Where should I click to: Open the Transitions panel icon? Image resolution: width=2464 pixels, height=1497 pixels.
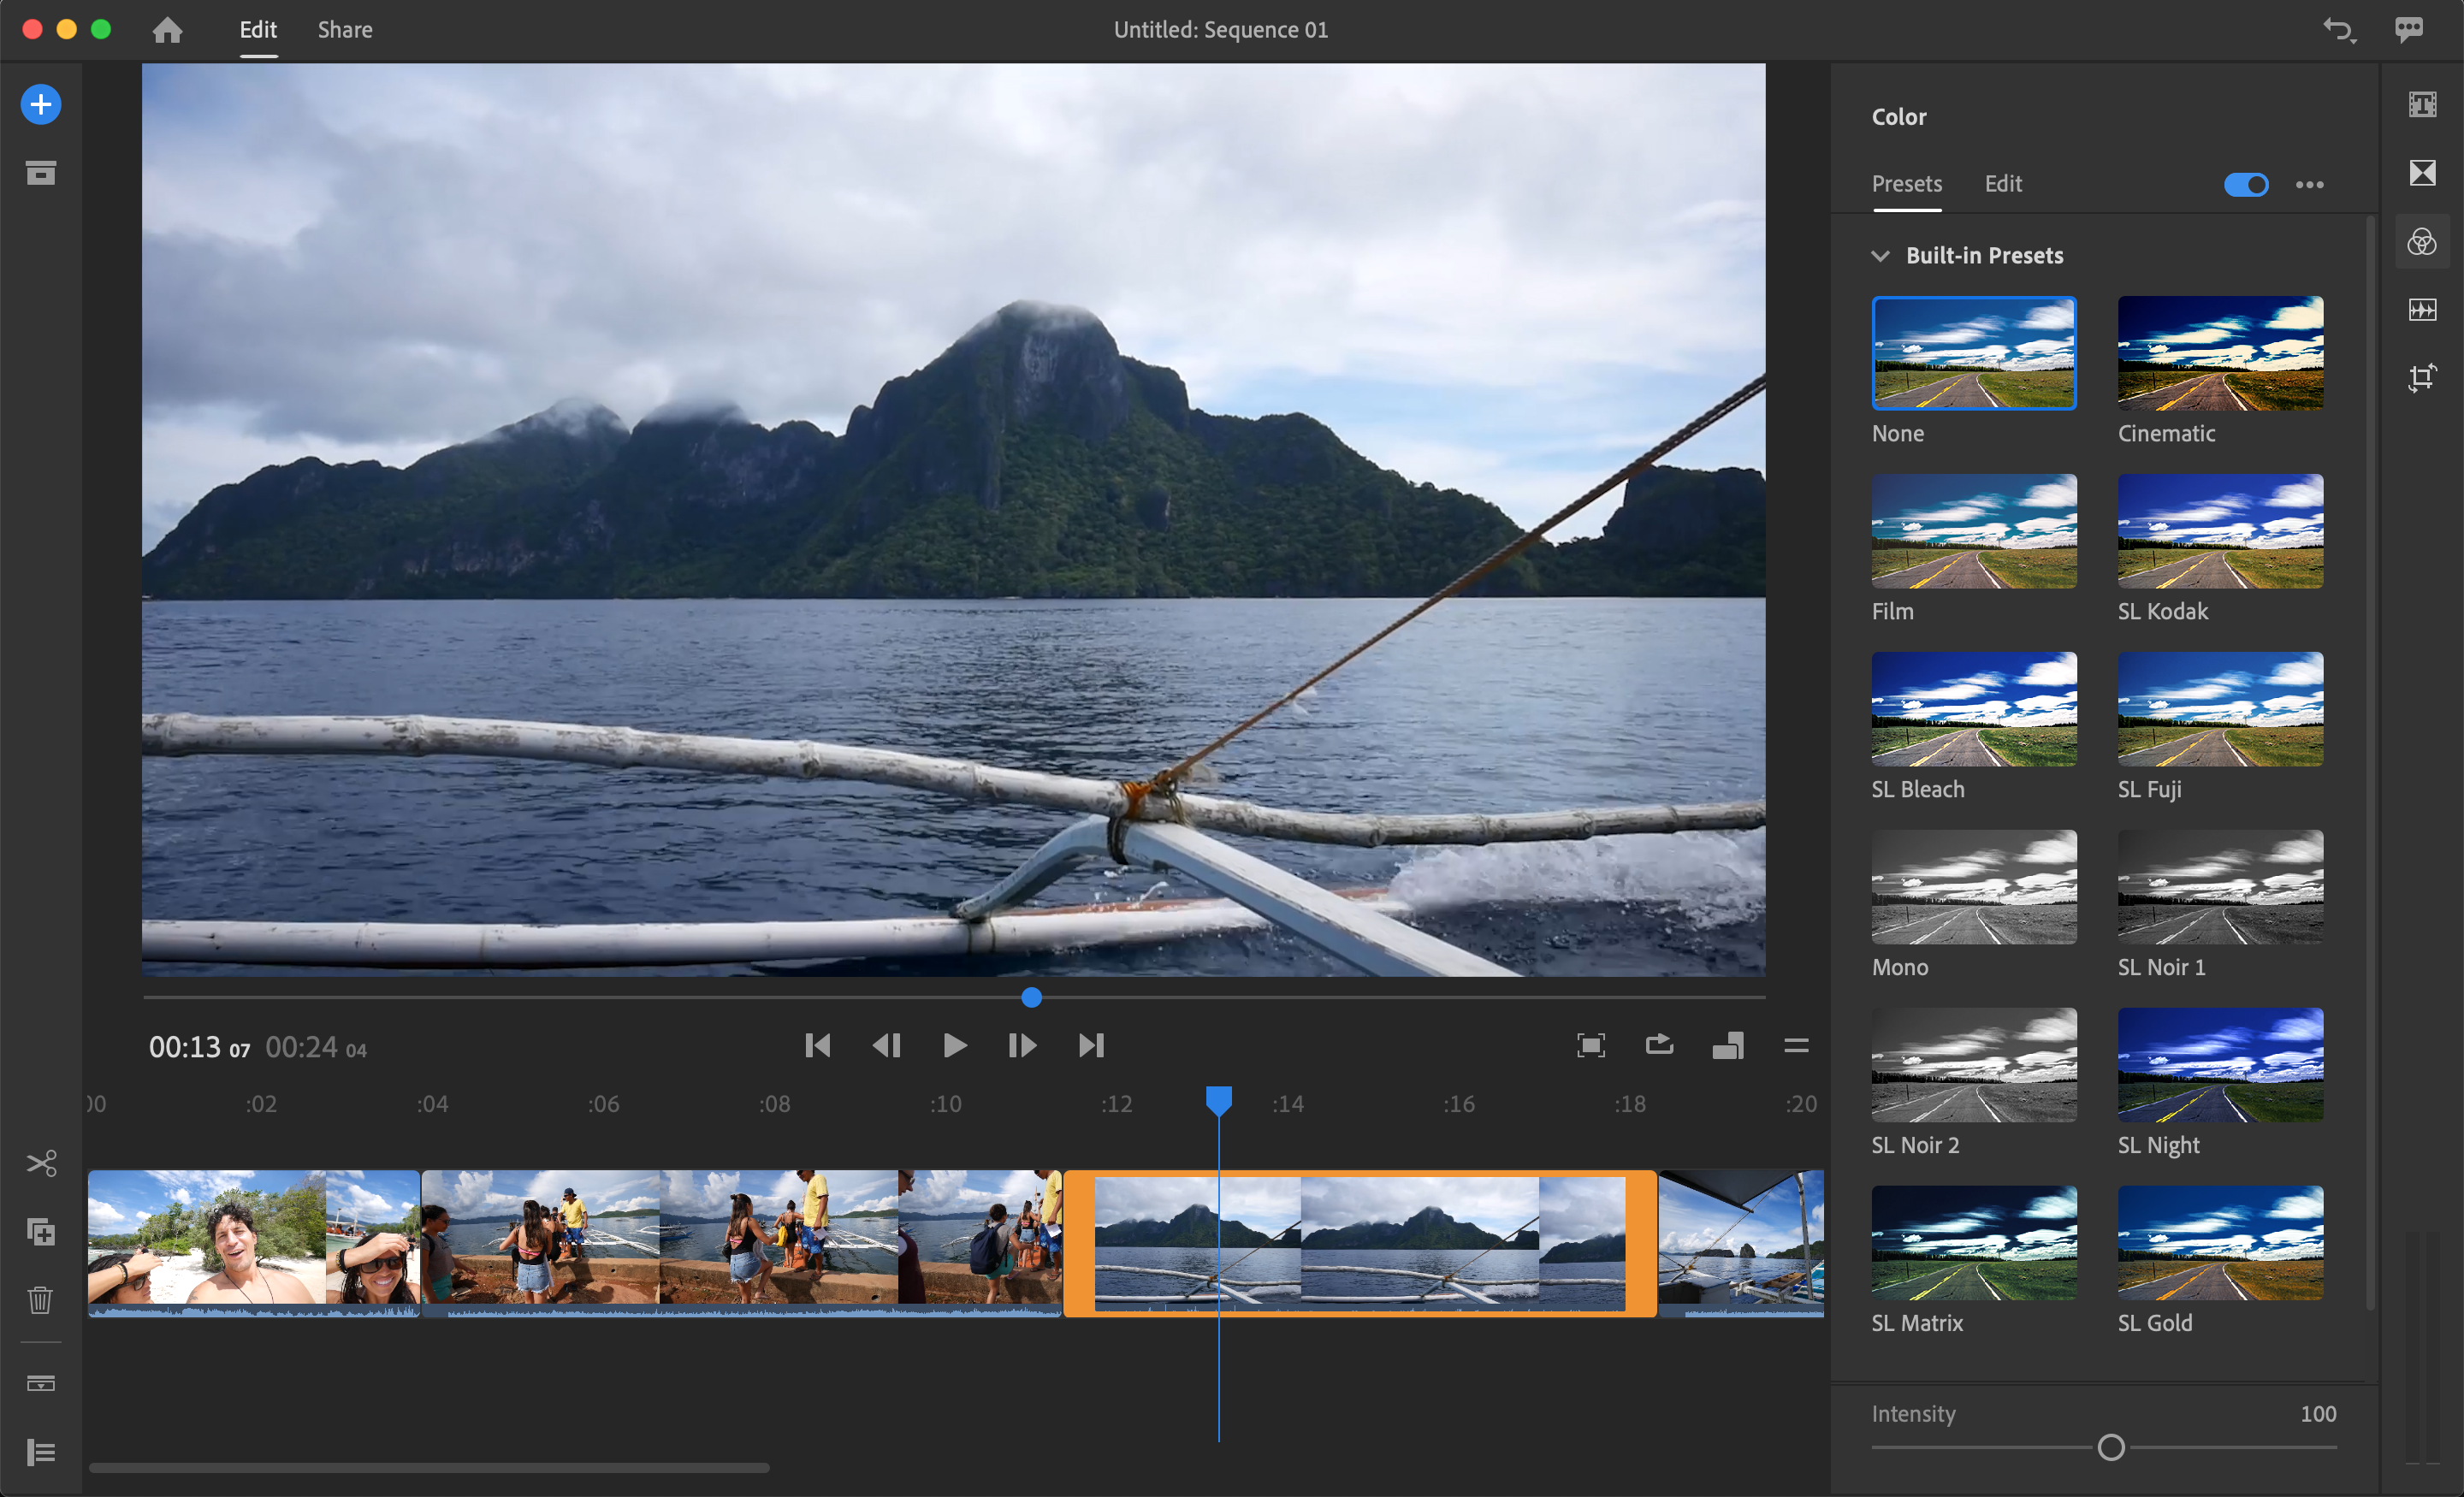coord(2421,173)
